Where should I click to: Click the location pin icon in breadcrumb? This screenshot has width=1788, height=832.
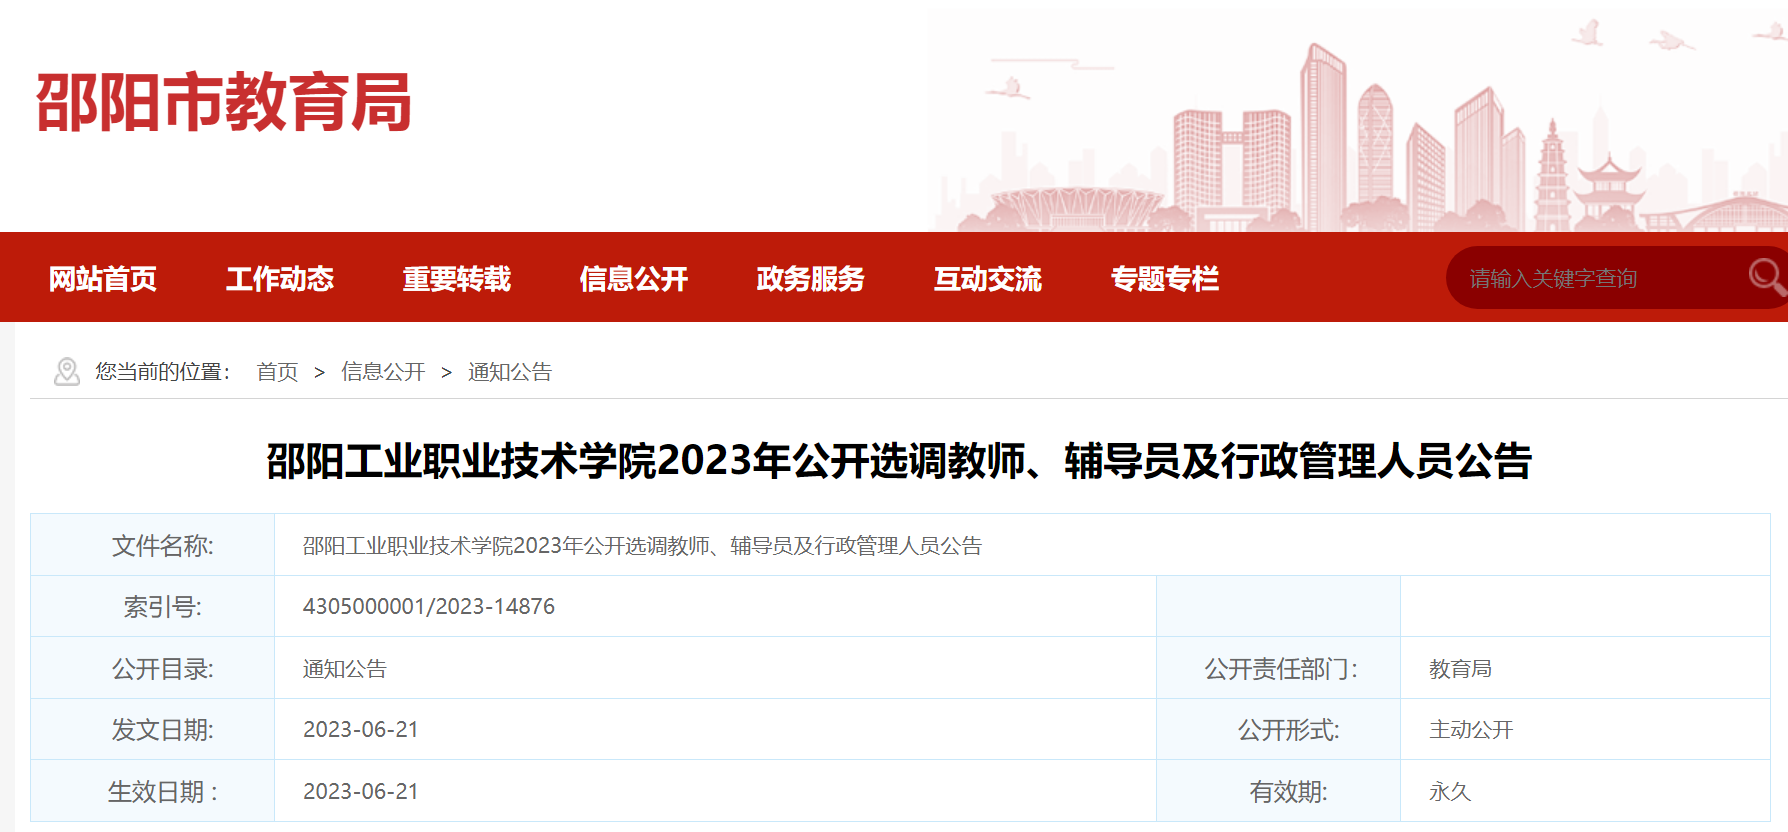coord(67,372)
